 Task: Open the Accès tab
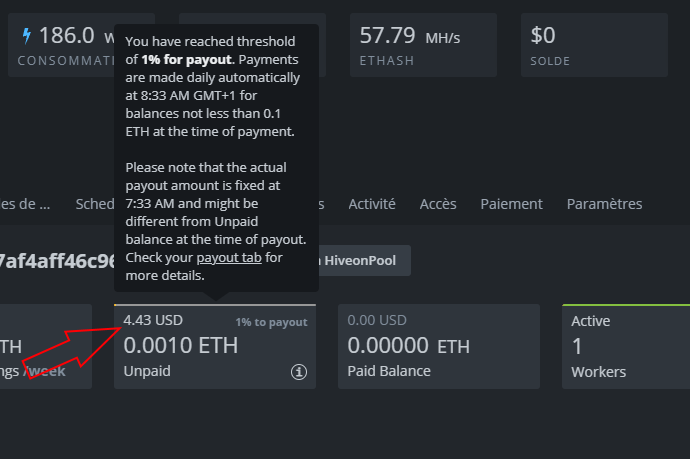tap(438, 204)
